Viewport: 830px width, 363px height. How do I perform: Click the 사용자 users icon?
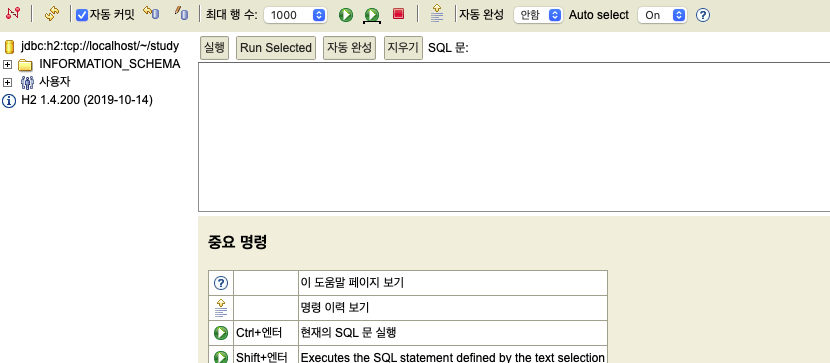click(x=27, y=83)
